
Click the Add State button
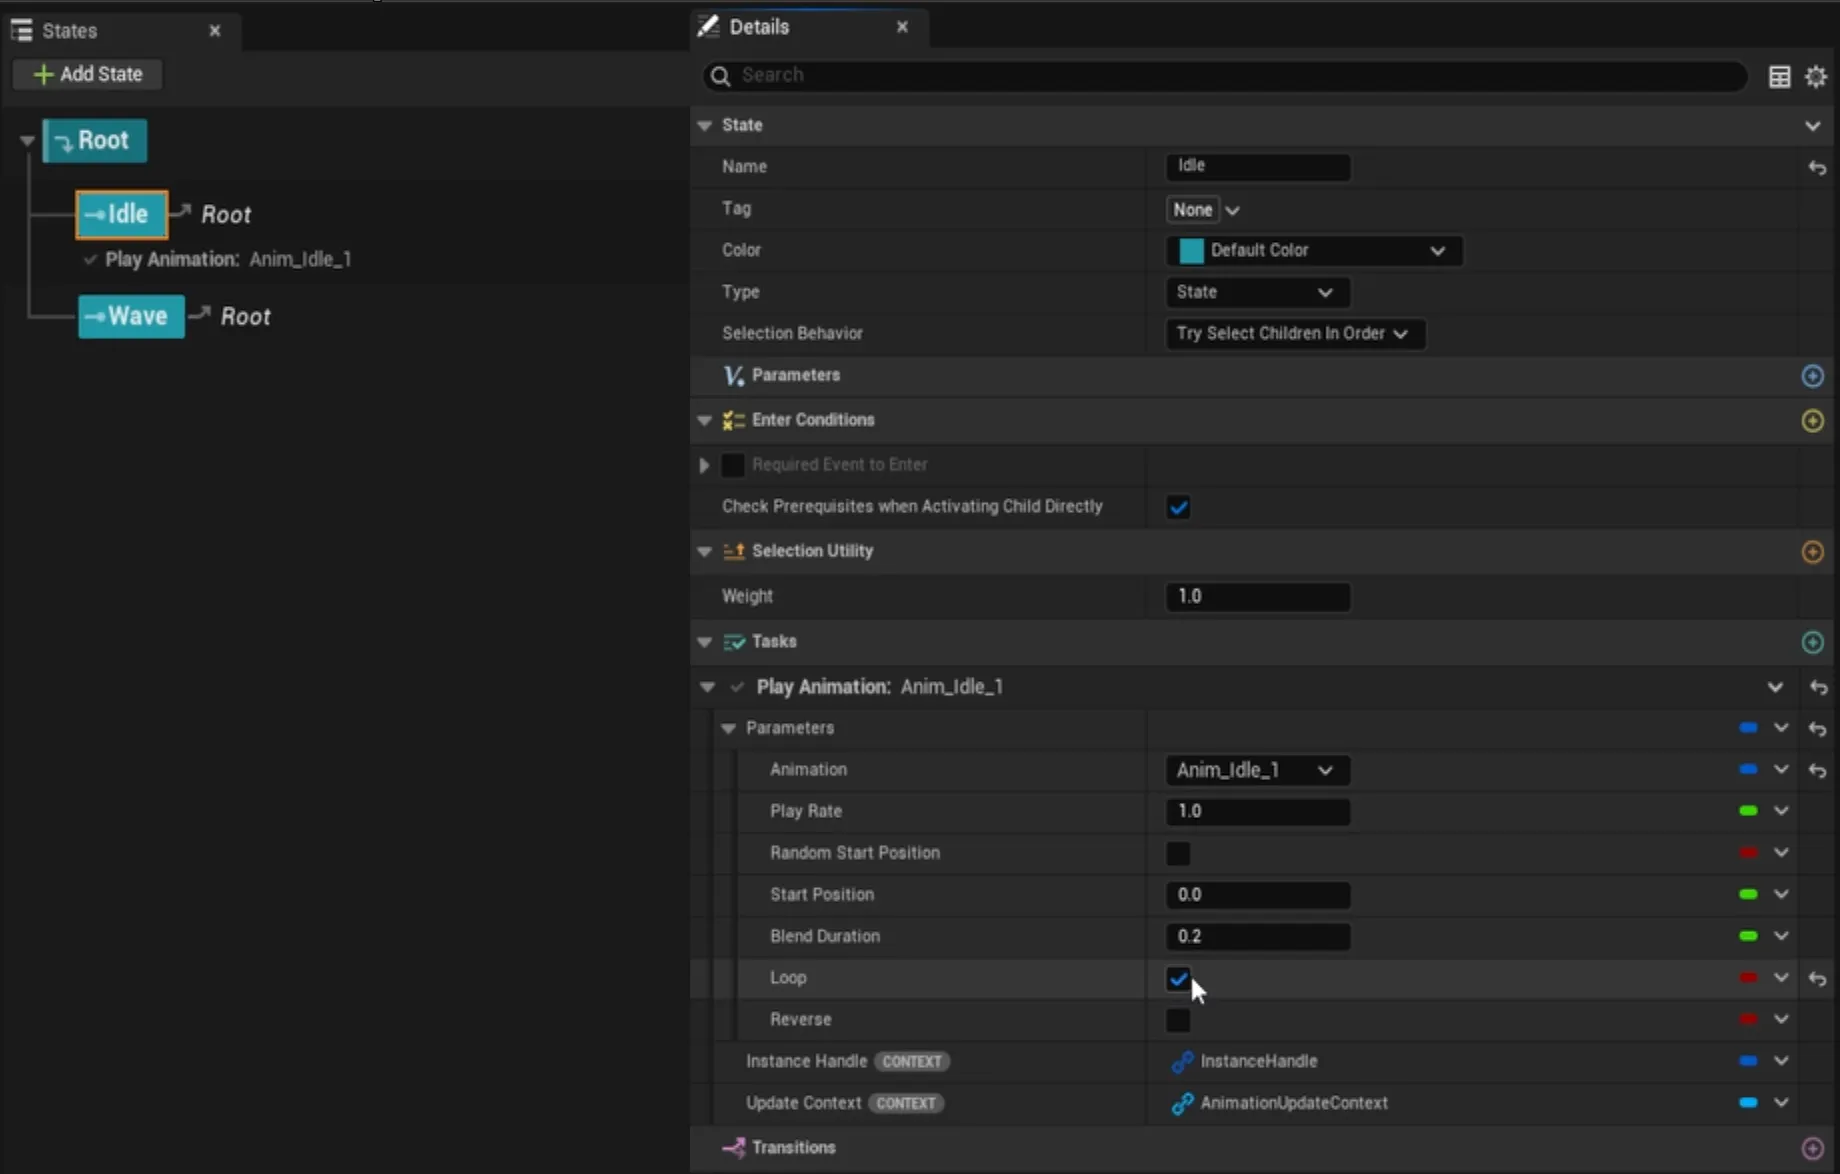click(88, 74)
